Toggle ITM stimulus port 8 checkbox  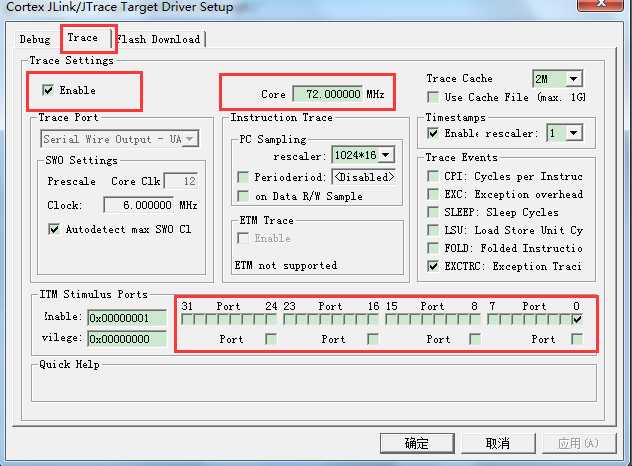pyautogui.click(x=475, y=320)
